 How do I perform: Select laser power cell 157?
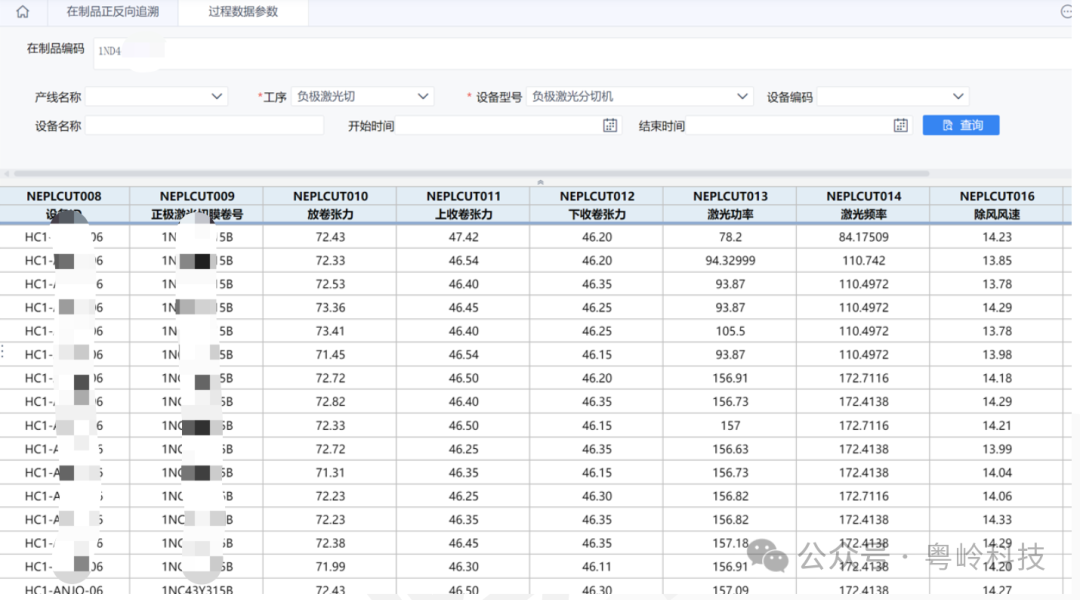[730, 425]
